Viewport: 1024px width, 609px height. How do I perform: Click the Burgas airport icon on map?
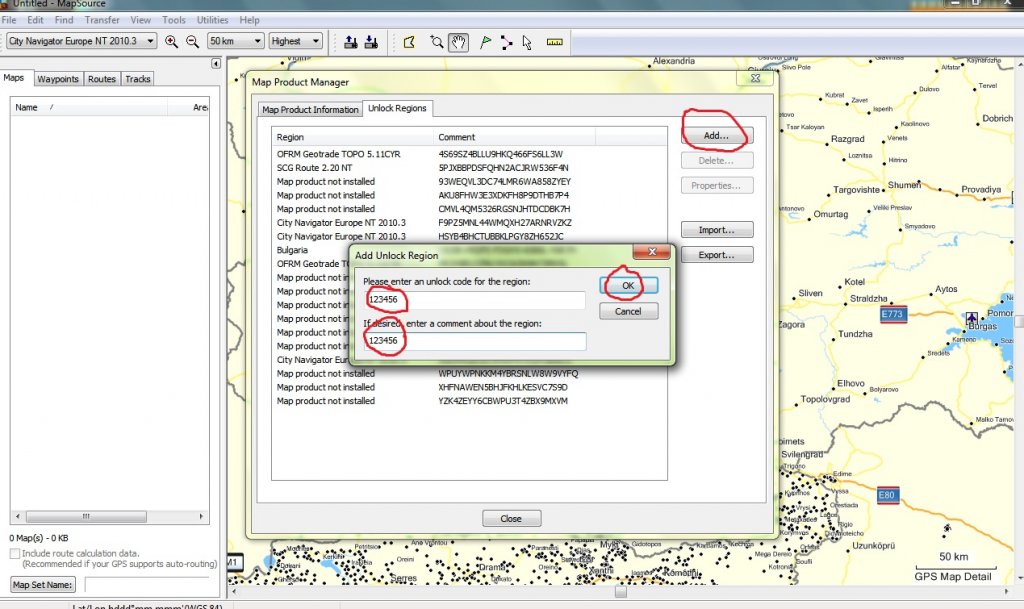point(972,319)
